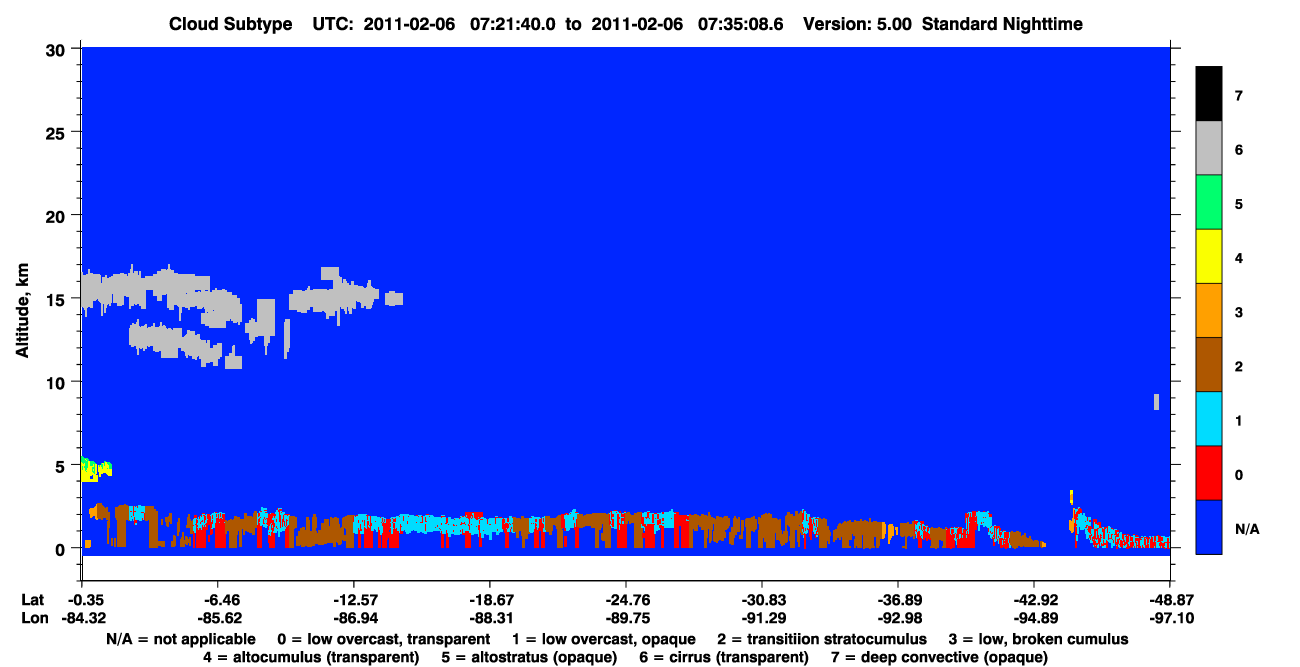Click the longitude value -88.31

tap(490, 618)
